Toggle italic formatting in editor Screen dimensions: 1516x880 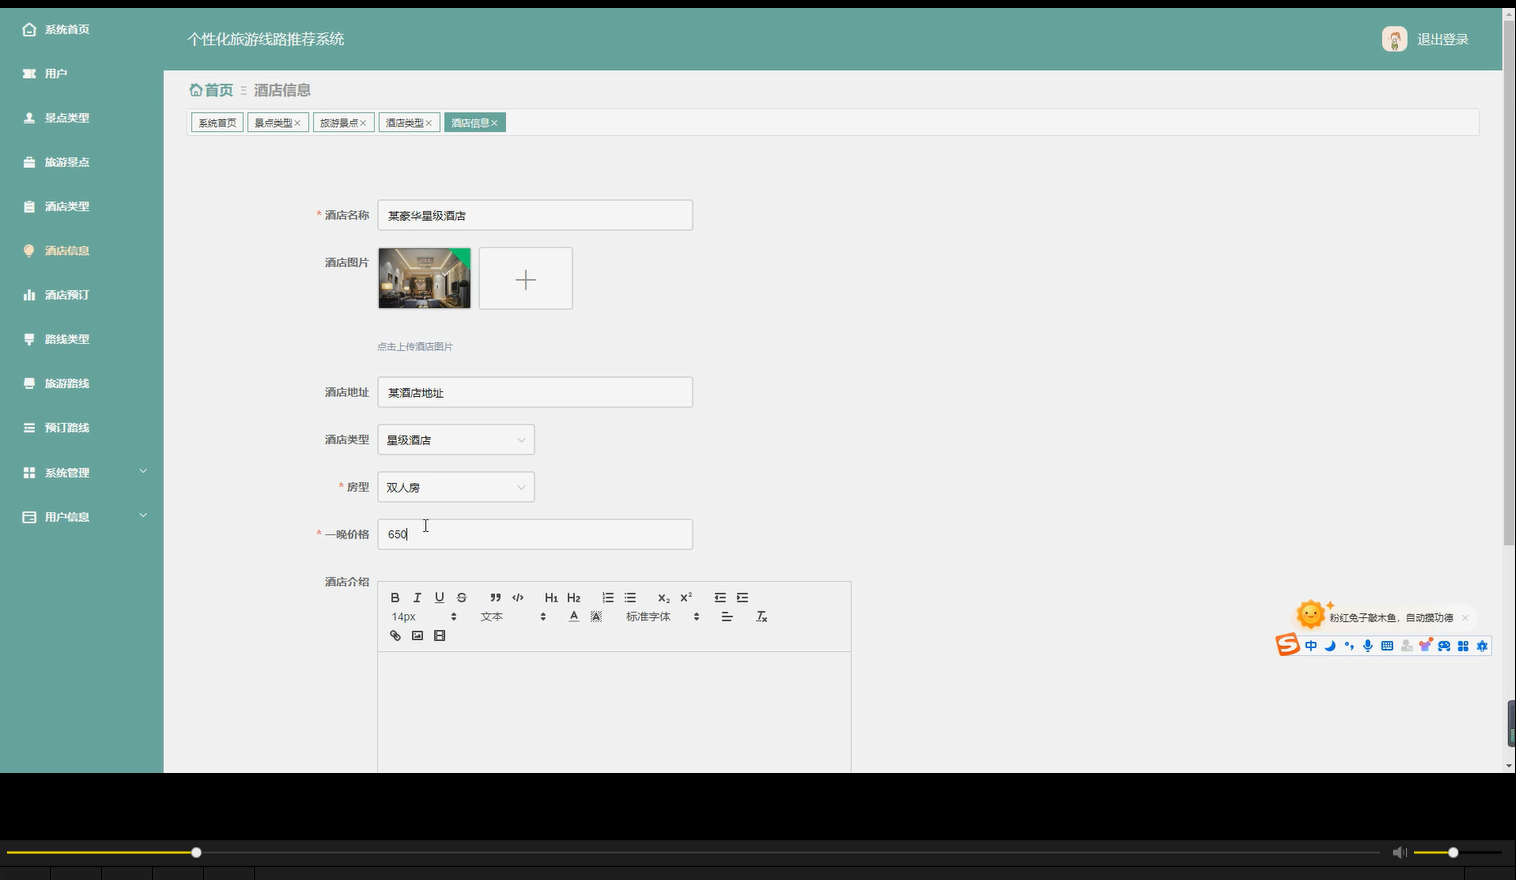click(x=417, y=598)
